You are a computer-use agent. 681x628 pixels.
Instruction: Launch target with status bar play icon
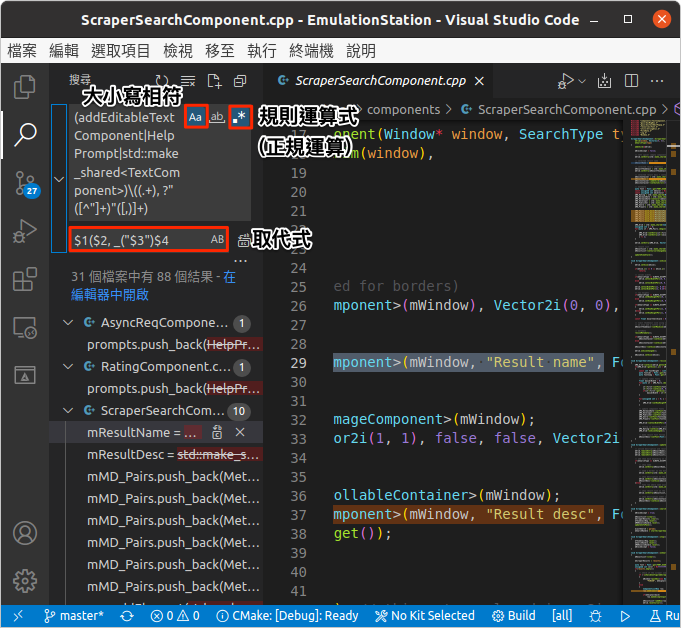click(x=625, y=616)
